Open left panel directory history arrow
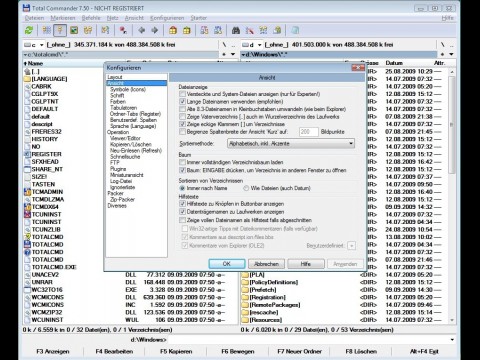Viewport: 480px width, 360px height. coord(233,54)
